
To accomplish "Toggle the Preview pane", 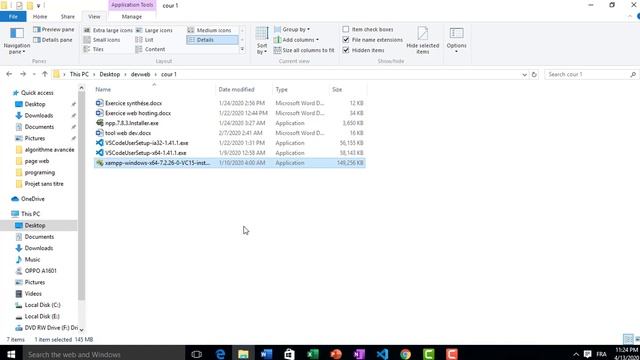I will [53, 29].
